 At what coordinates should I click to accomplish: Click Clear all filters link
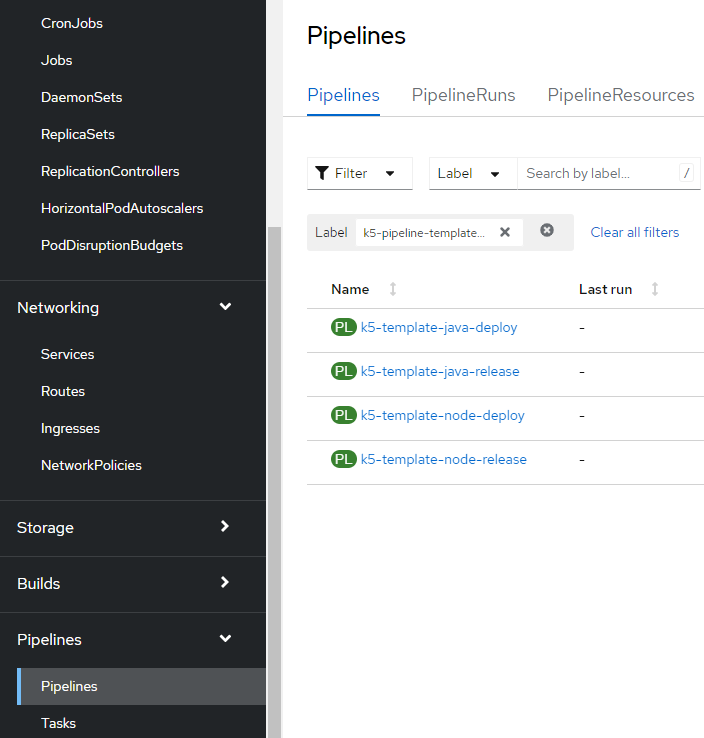[x=634, y=232]
